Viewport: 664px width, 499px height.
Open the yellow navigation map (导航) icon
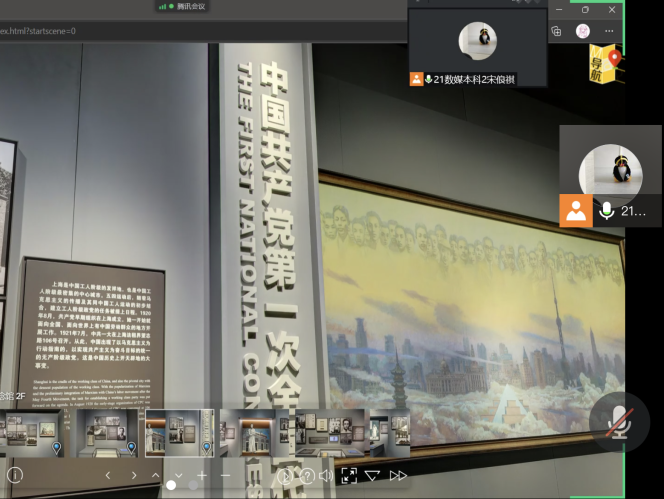tap(603, 62)
